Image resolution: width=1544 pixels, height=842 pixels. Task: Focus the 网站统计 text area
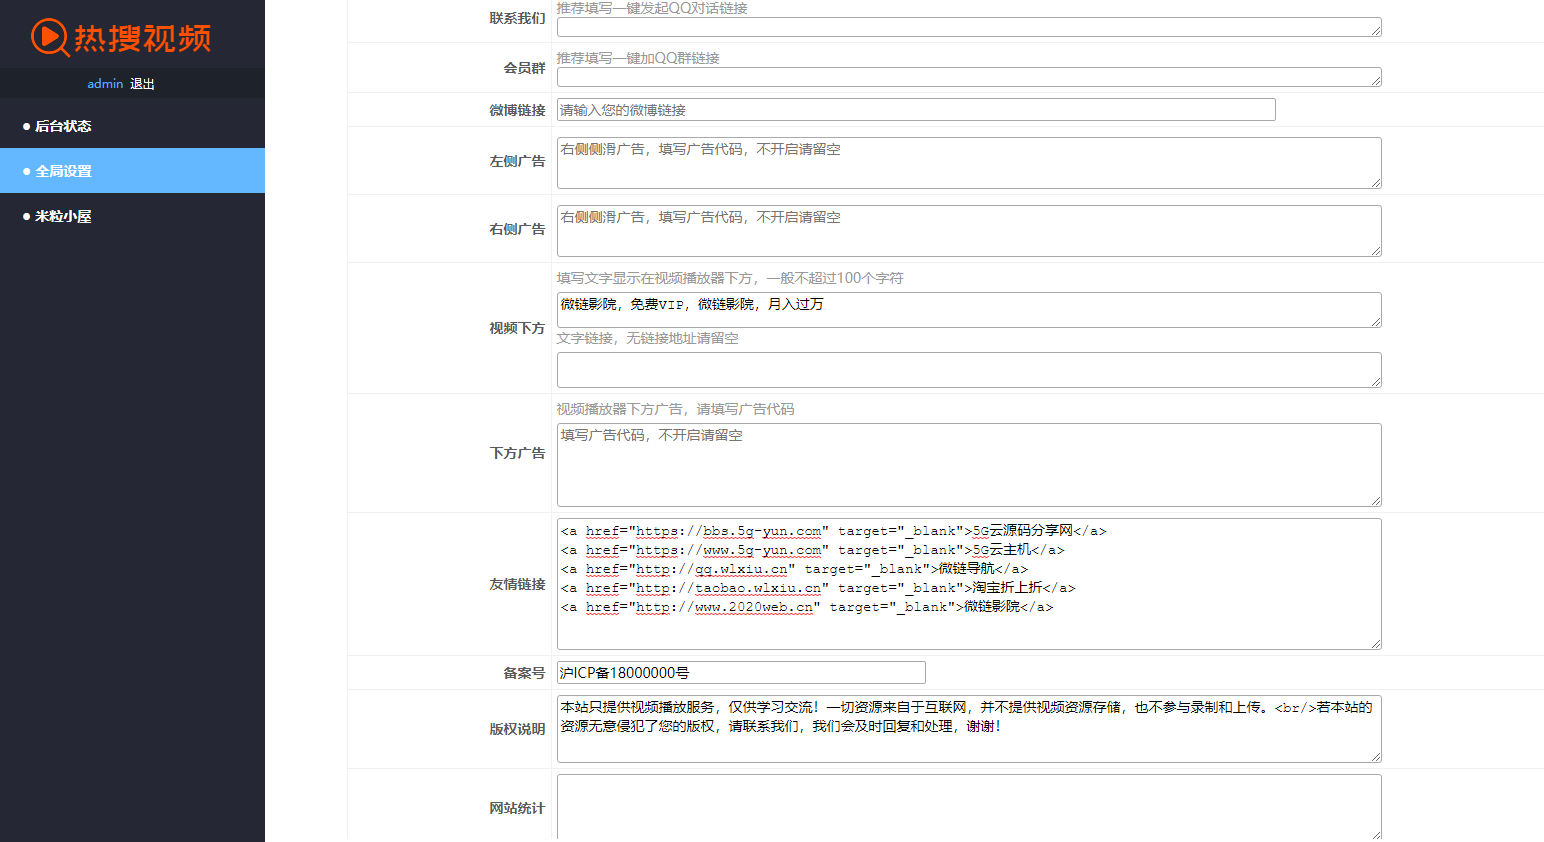(968, 806)
